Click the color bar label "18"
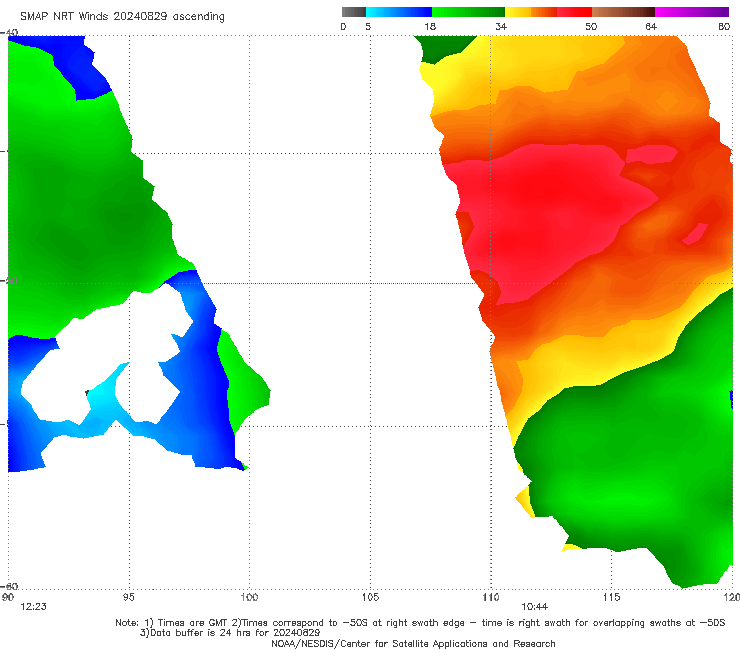 [430, 26]
